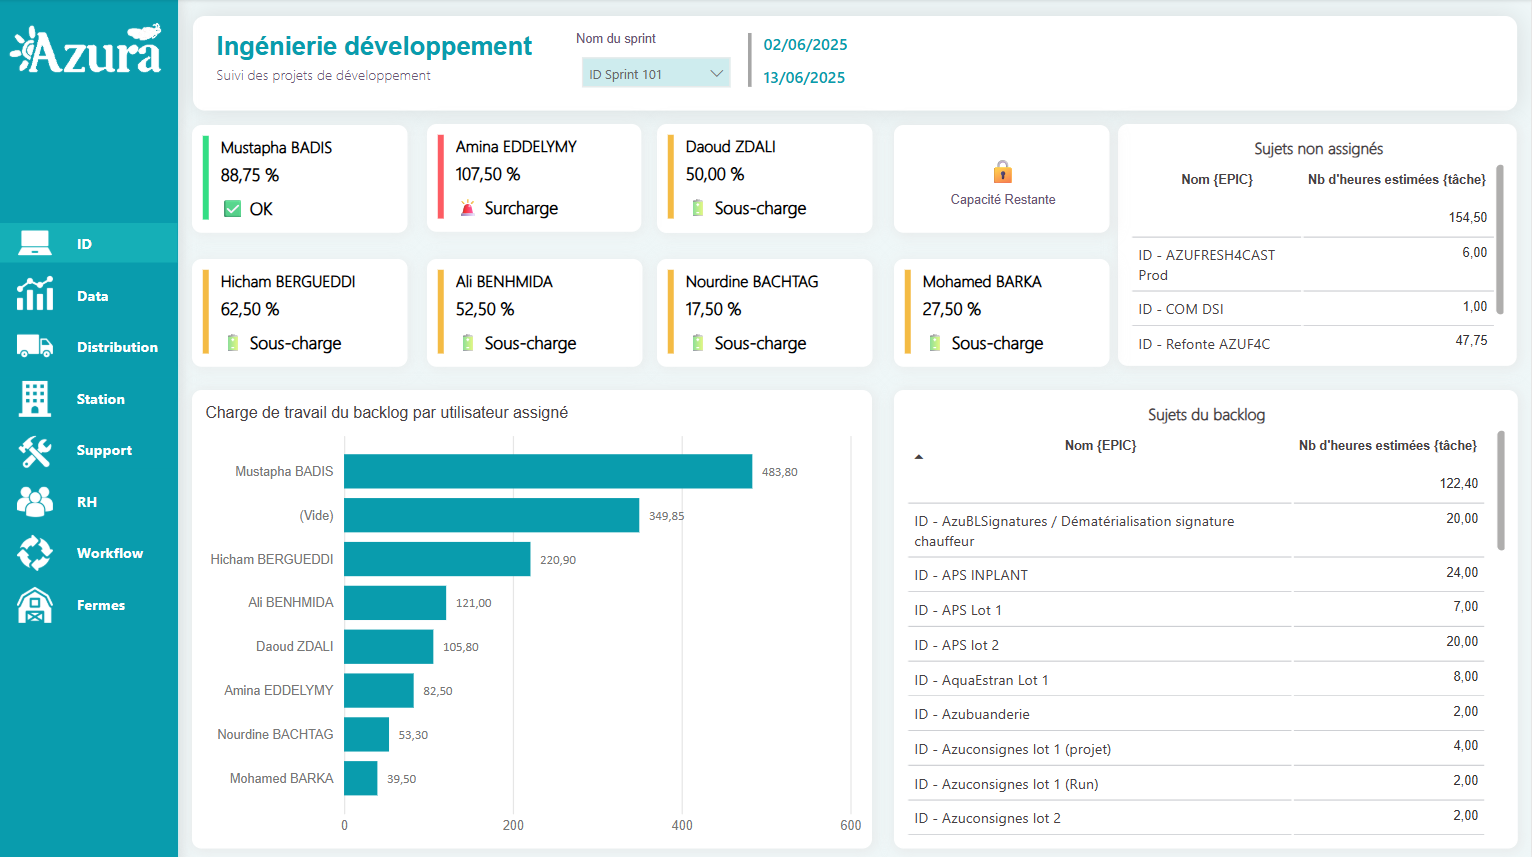Click the green OK checkmark for Mustapha BADIS
The height and width of the screenshot is (857, 1532).
[x=232, y=209]
